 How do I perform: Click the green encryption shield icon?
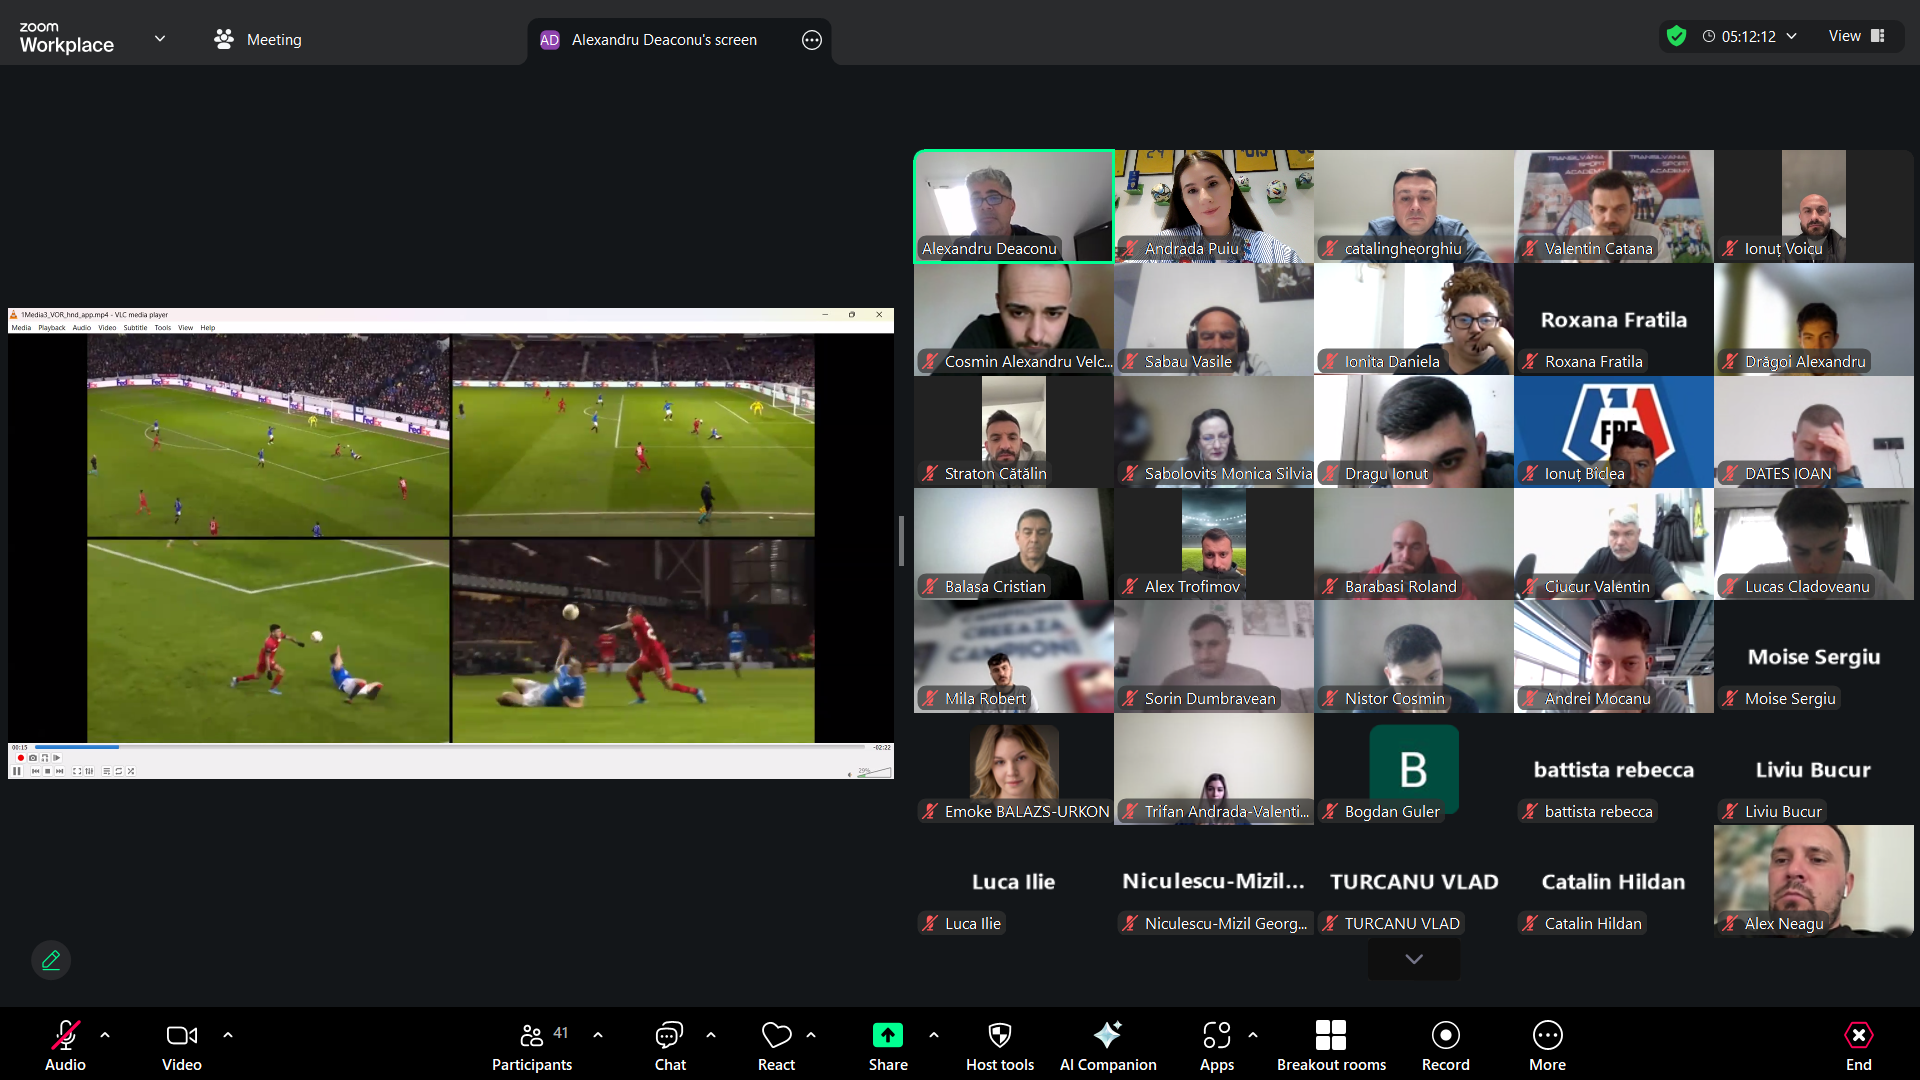pyautogui.click(x=1677, y=36)
